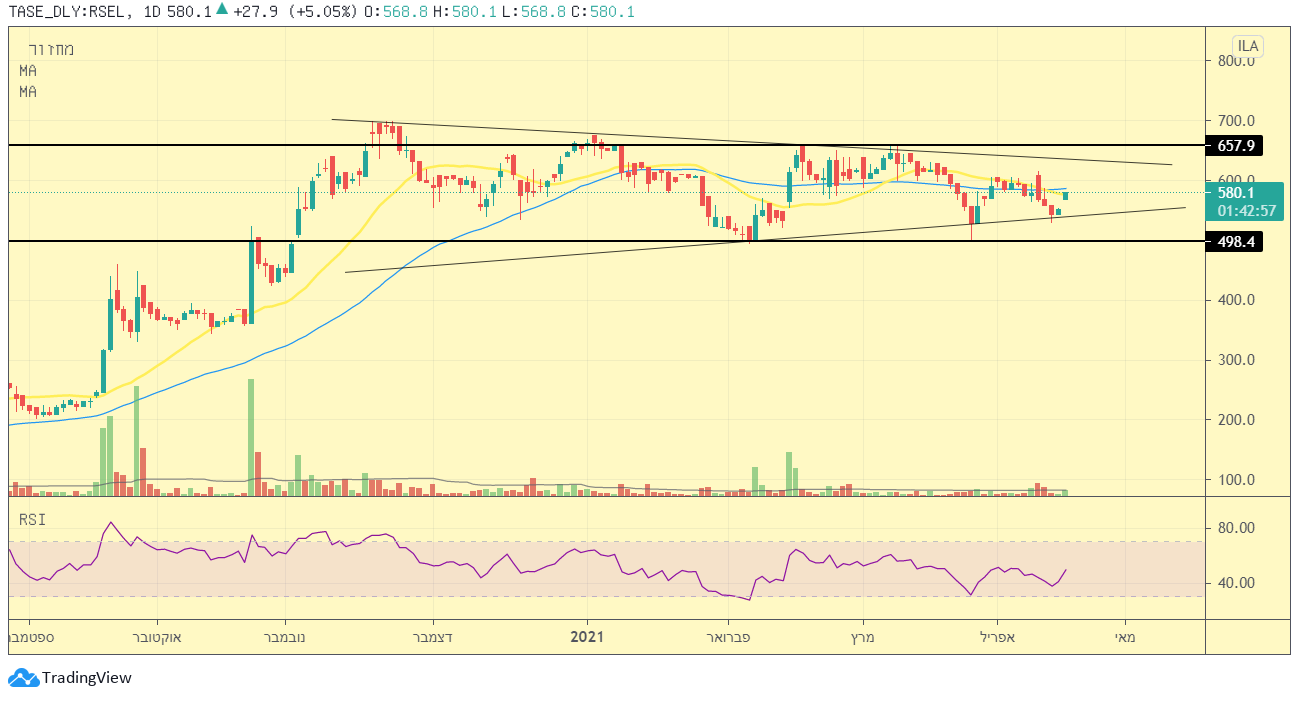Select the מחזור volume indicator label
Image resolution: width=1298 pixels, height=701 pixels.
51,49
